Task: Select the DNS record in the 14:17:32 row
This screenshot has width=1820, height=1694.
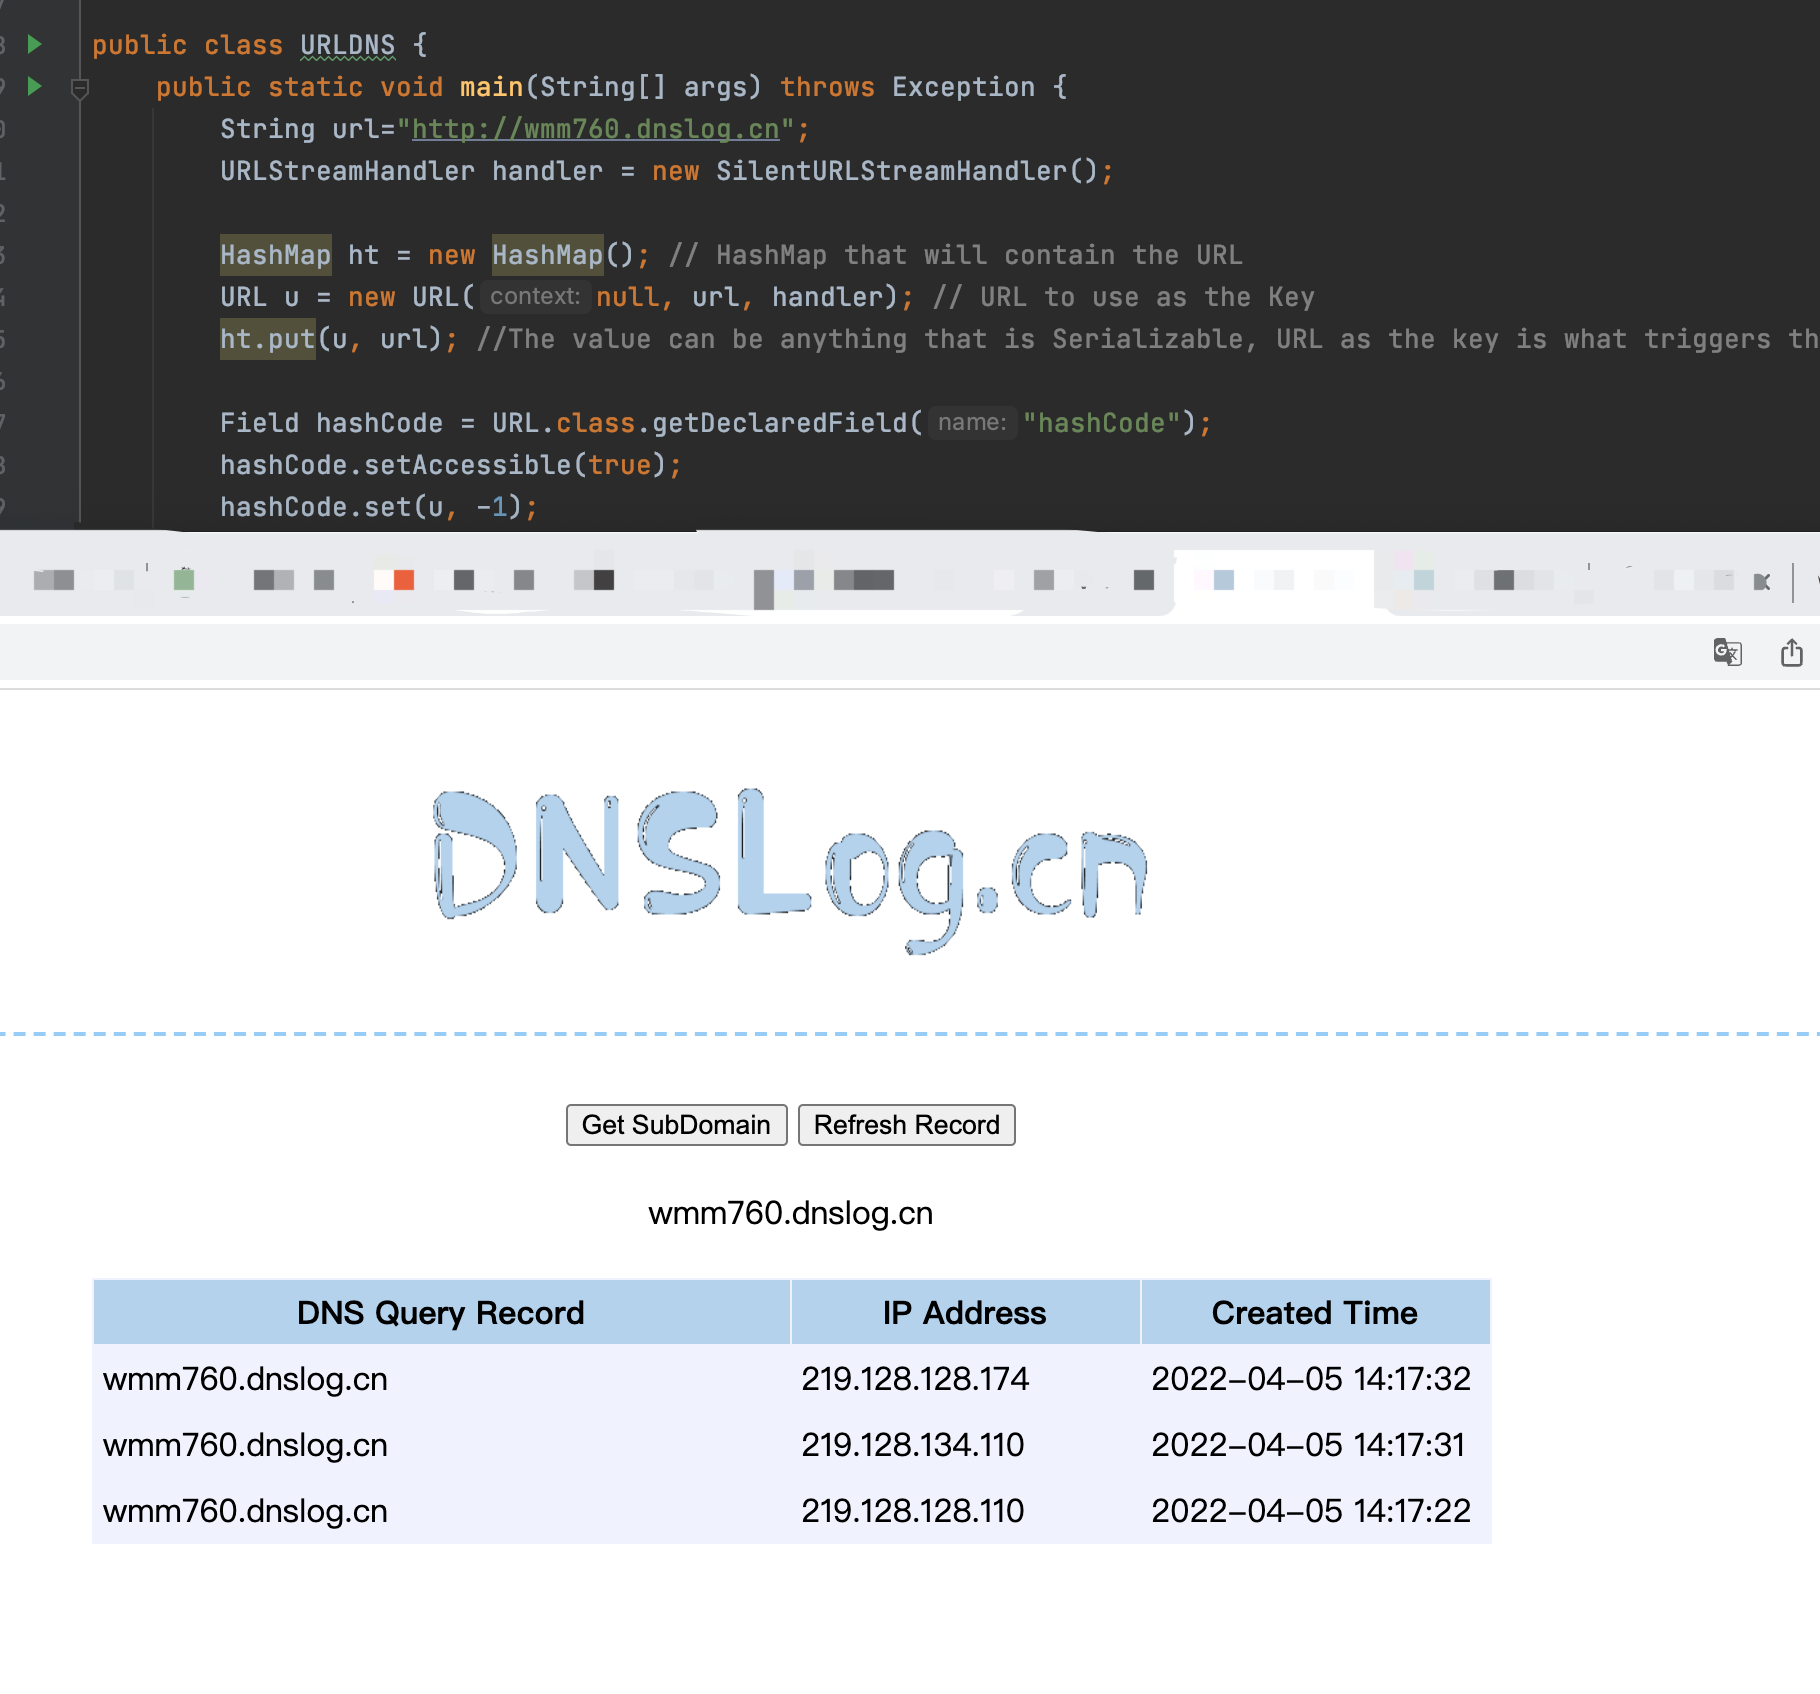Action: [245, 1379]
